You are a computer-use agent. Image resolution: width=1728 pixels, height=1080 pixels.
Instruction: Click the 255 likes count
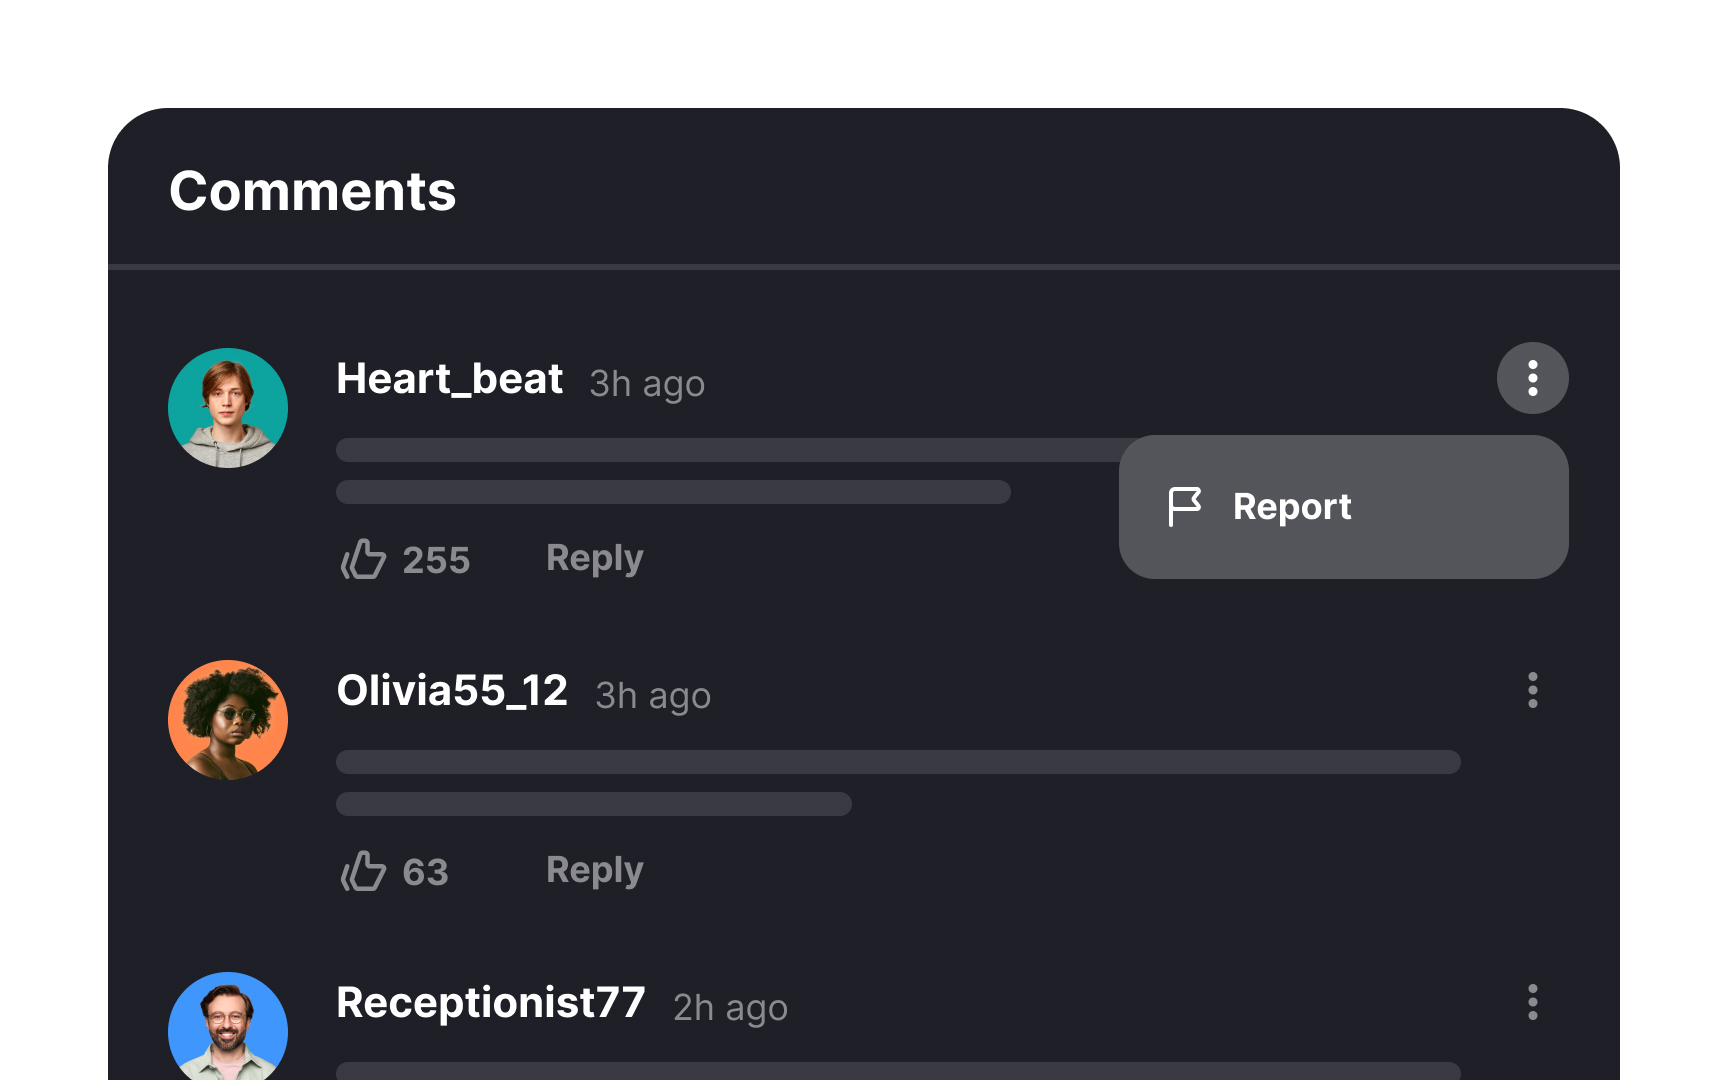(436, 560)
